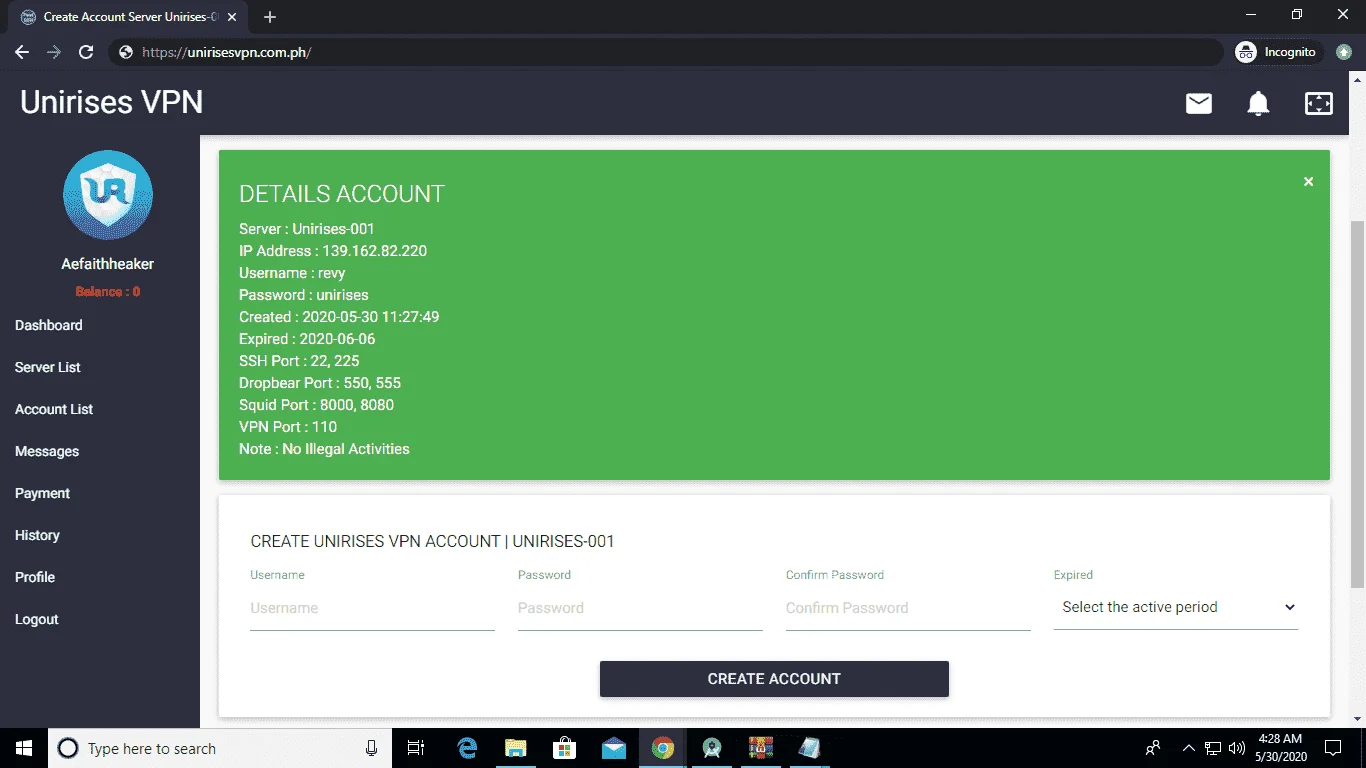
Task: Focus the Password input field
Action: (640, 608)
